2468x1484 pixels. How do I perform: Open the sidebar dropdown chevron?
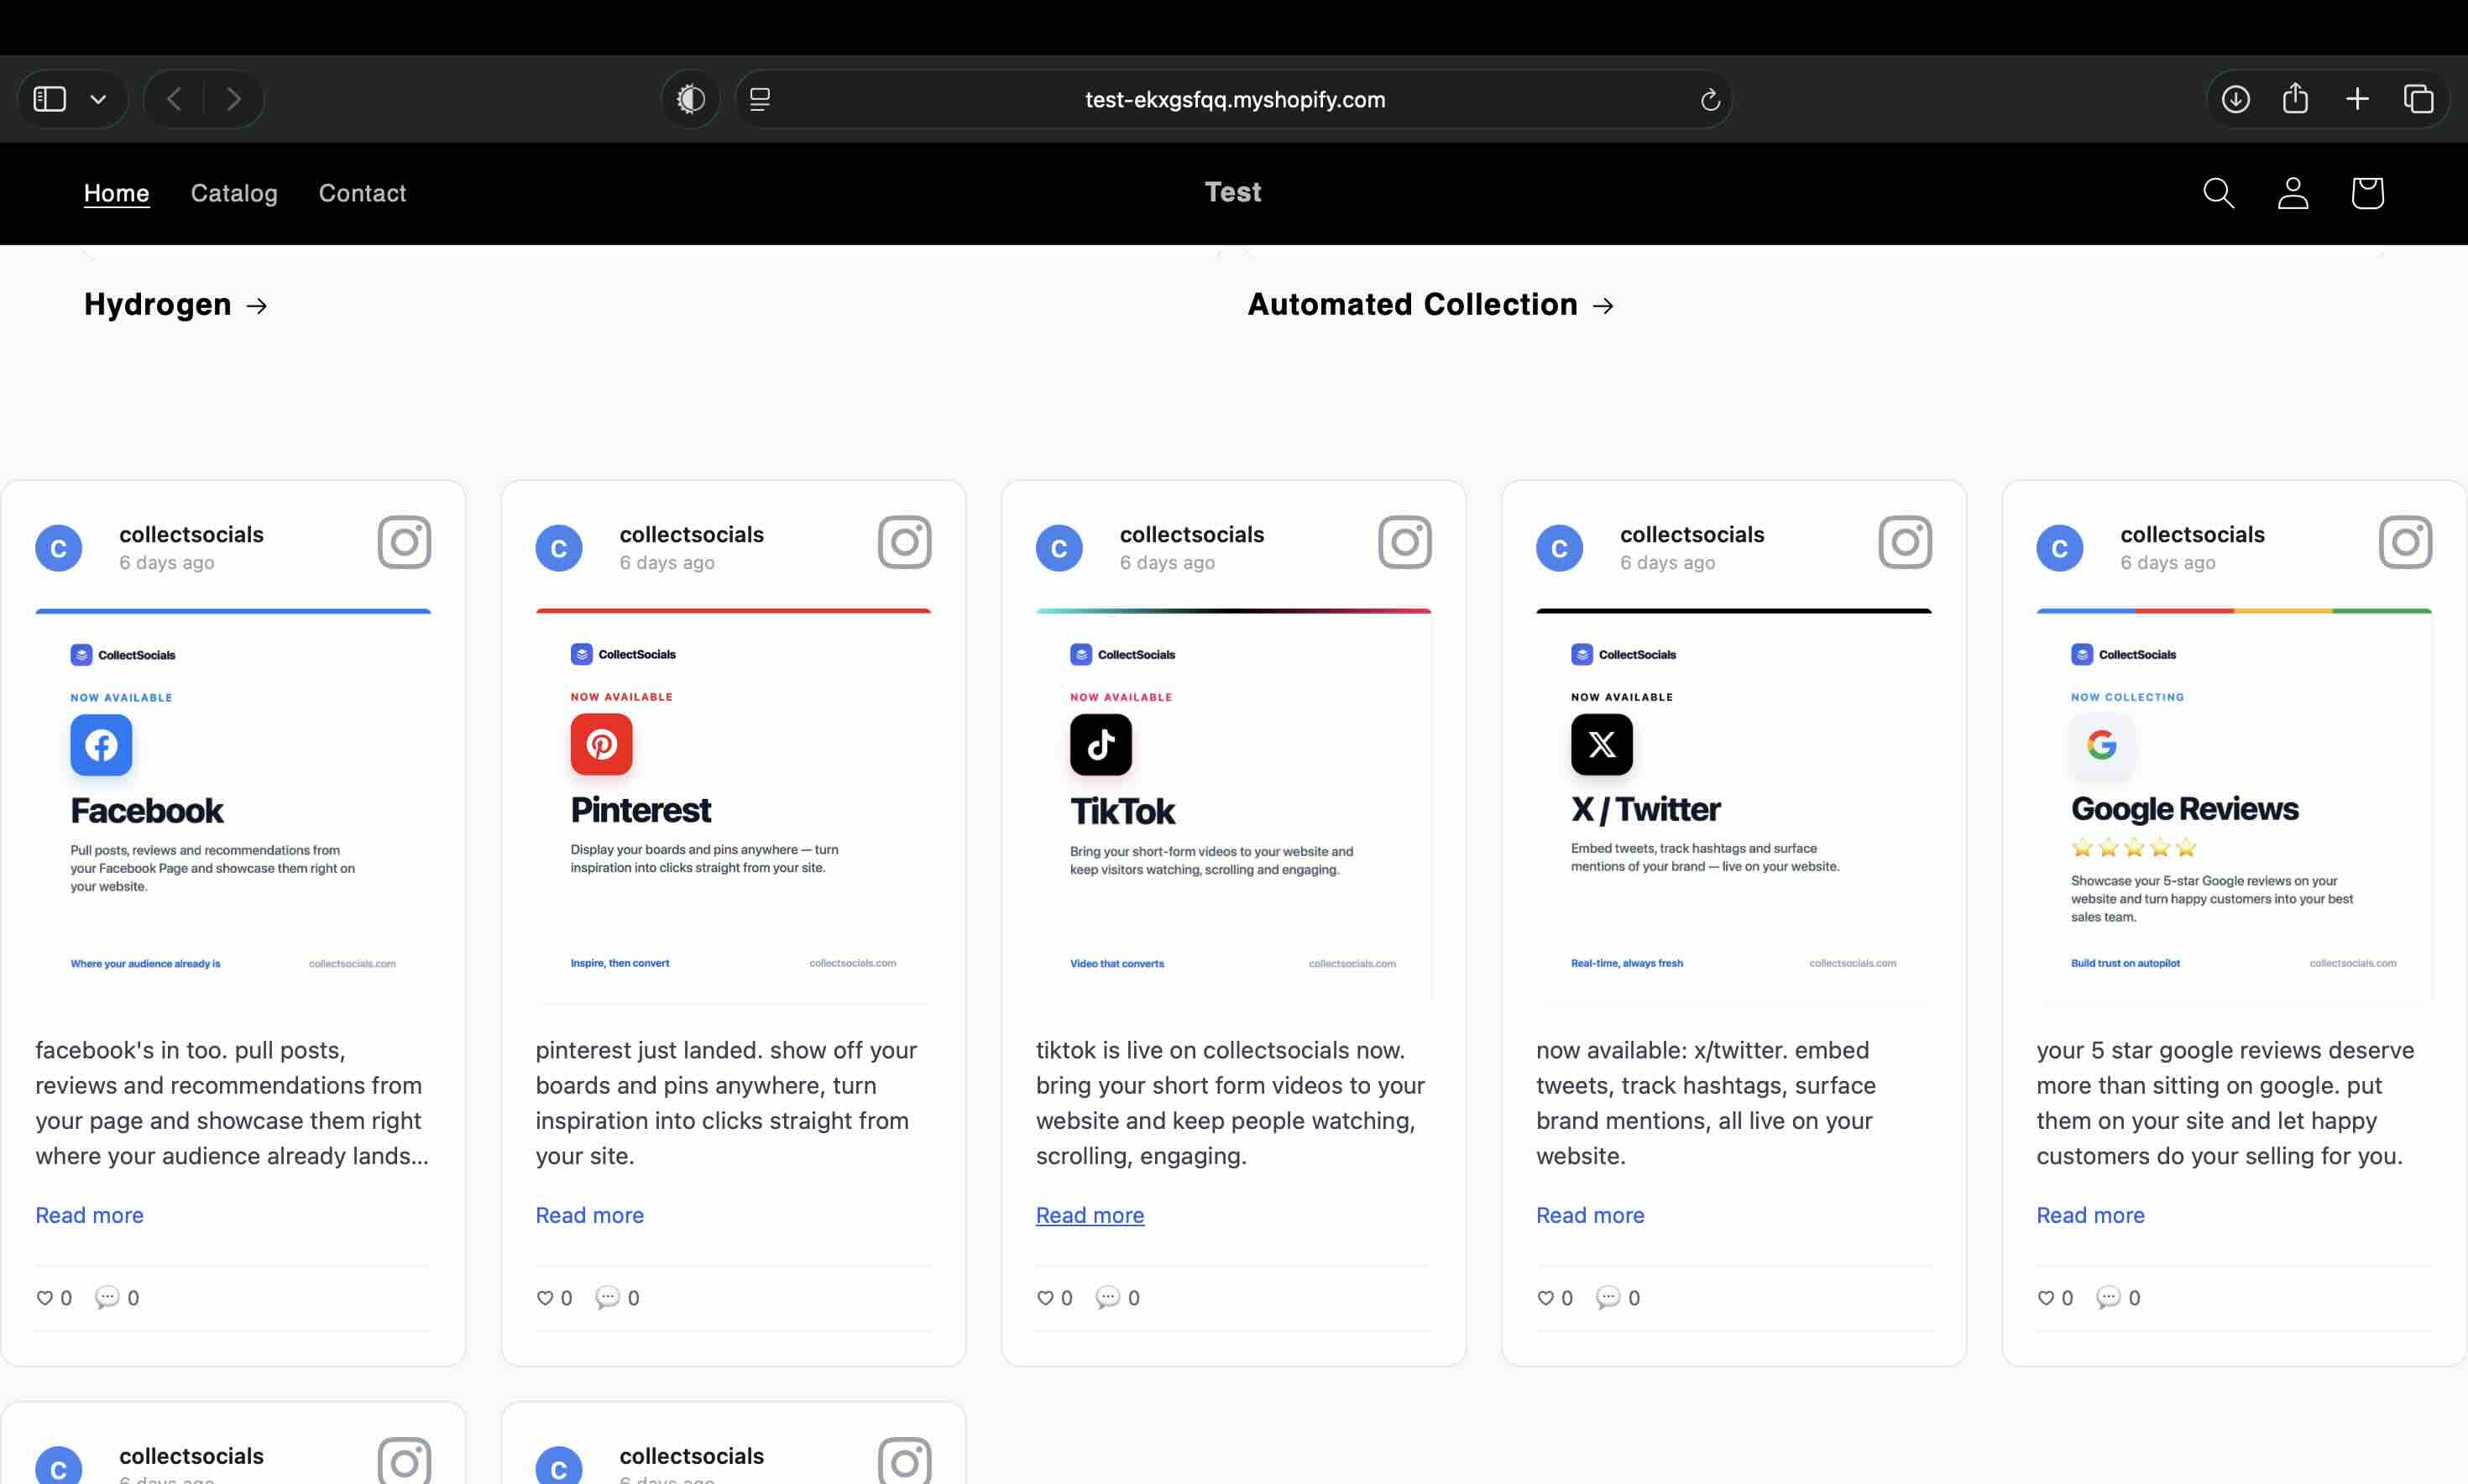98,99
